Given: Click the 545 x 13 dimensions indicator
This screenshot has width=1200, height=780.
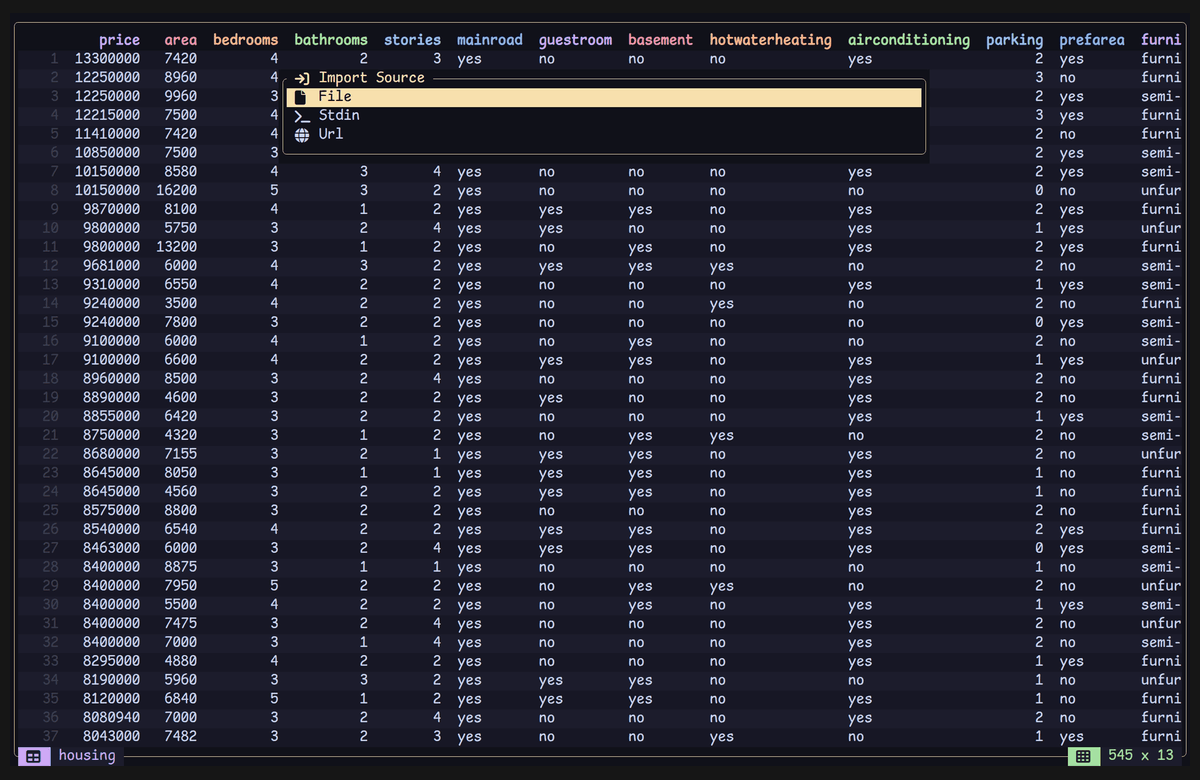Looking at the screenshot, I should point(1141,755).
